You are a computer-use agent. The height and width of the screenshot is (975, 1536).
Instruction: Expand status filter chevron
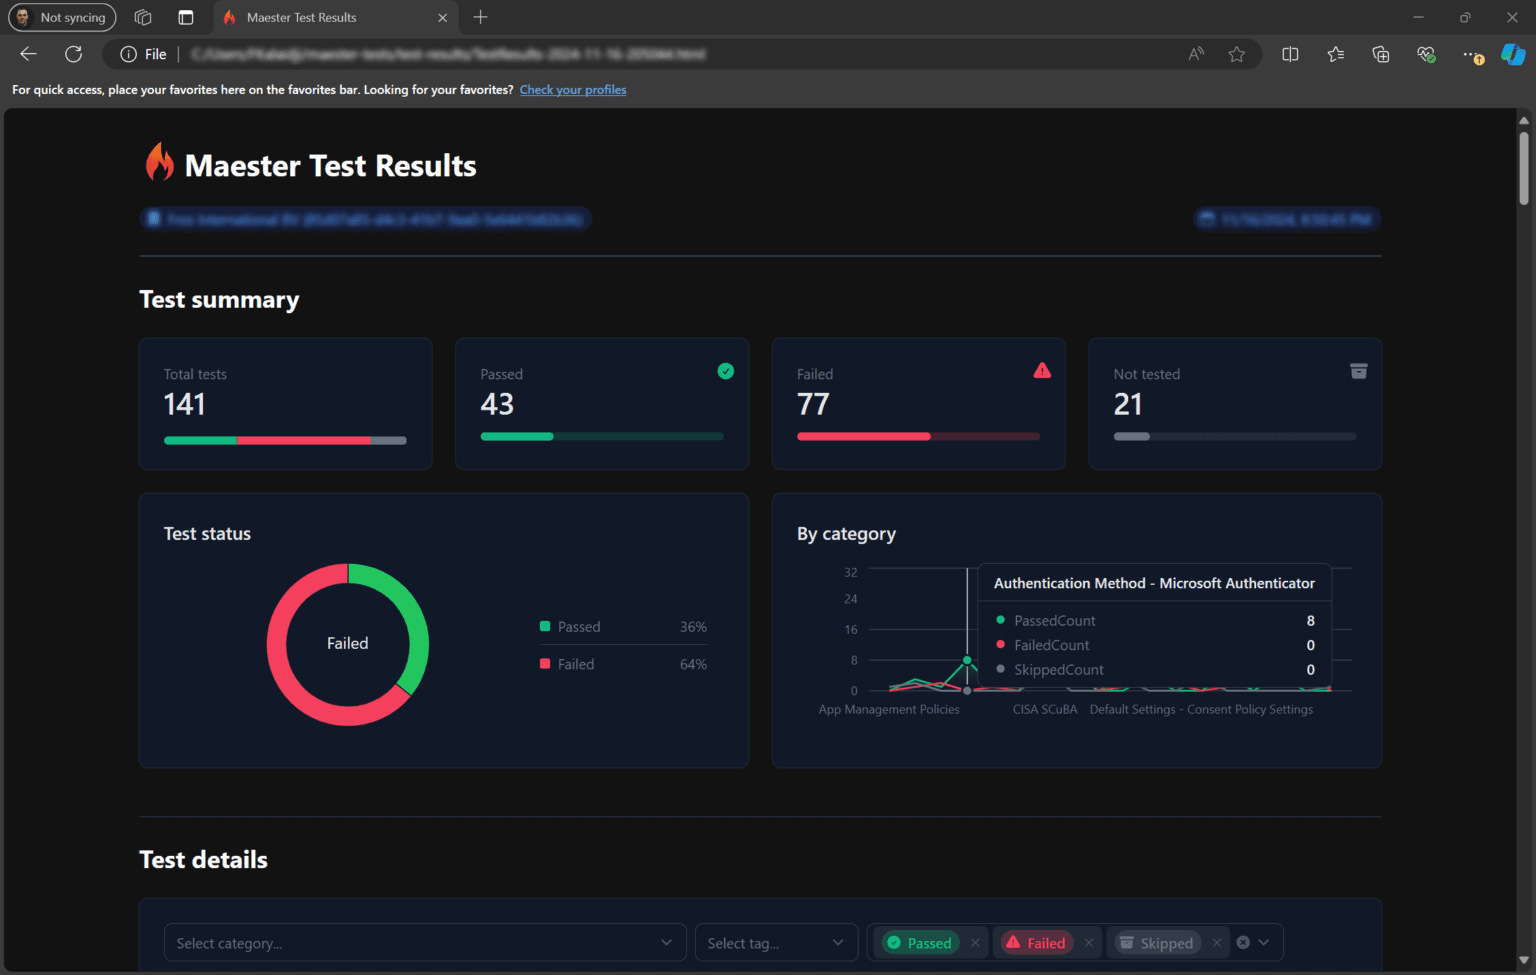(x=1264, y=942)
